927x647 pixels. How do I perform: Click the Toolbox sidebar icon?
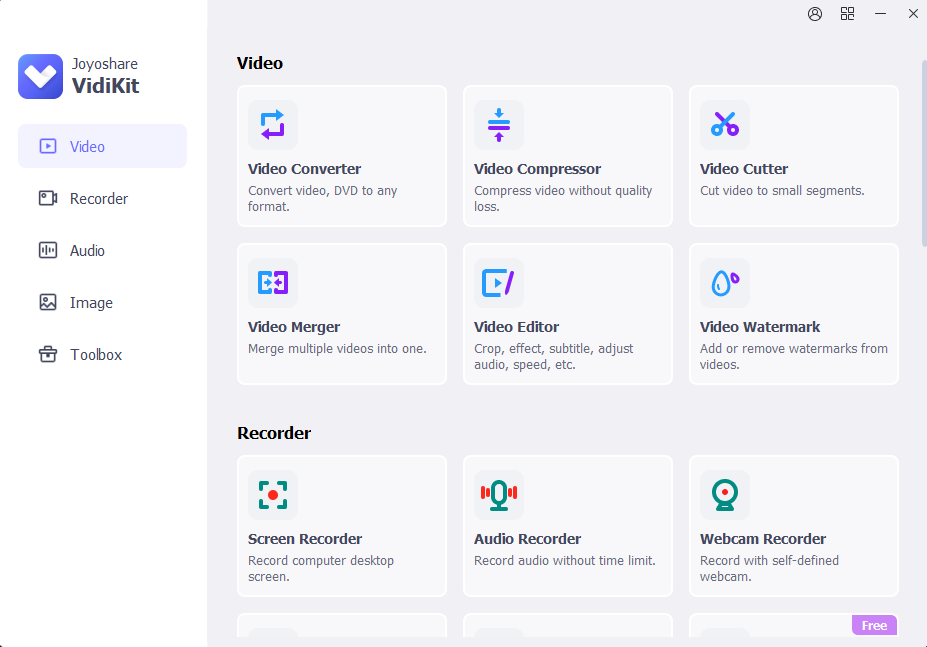(x=48, y=354)
